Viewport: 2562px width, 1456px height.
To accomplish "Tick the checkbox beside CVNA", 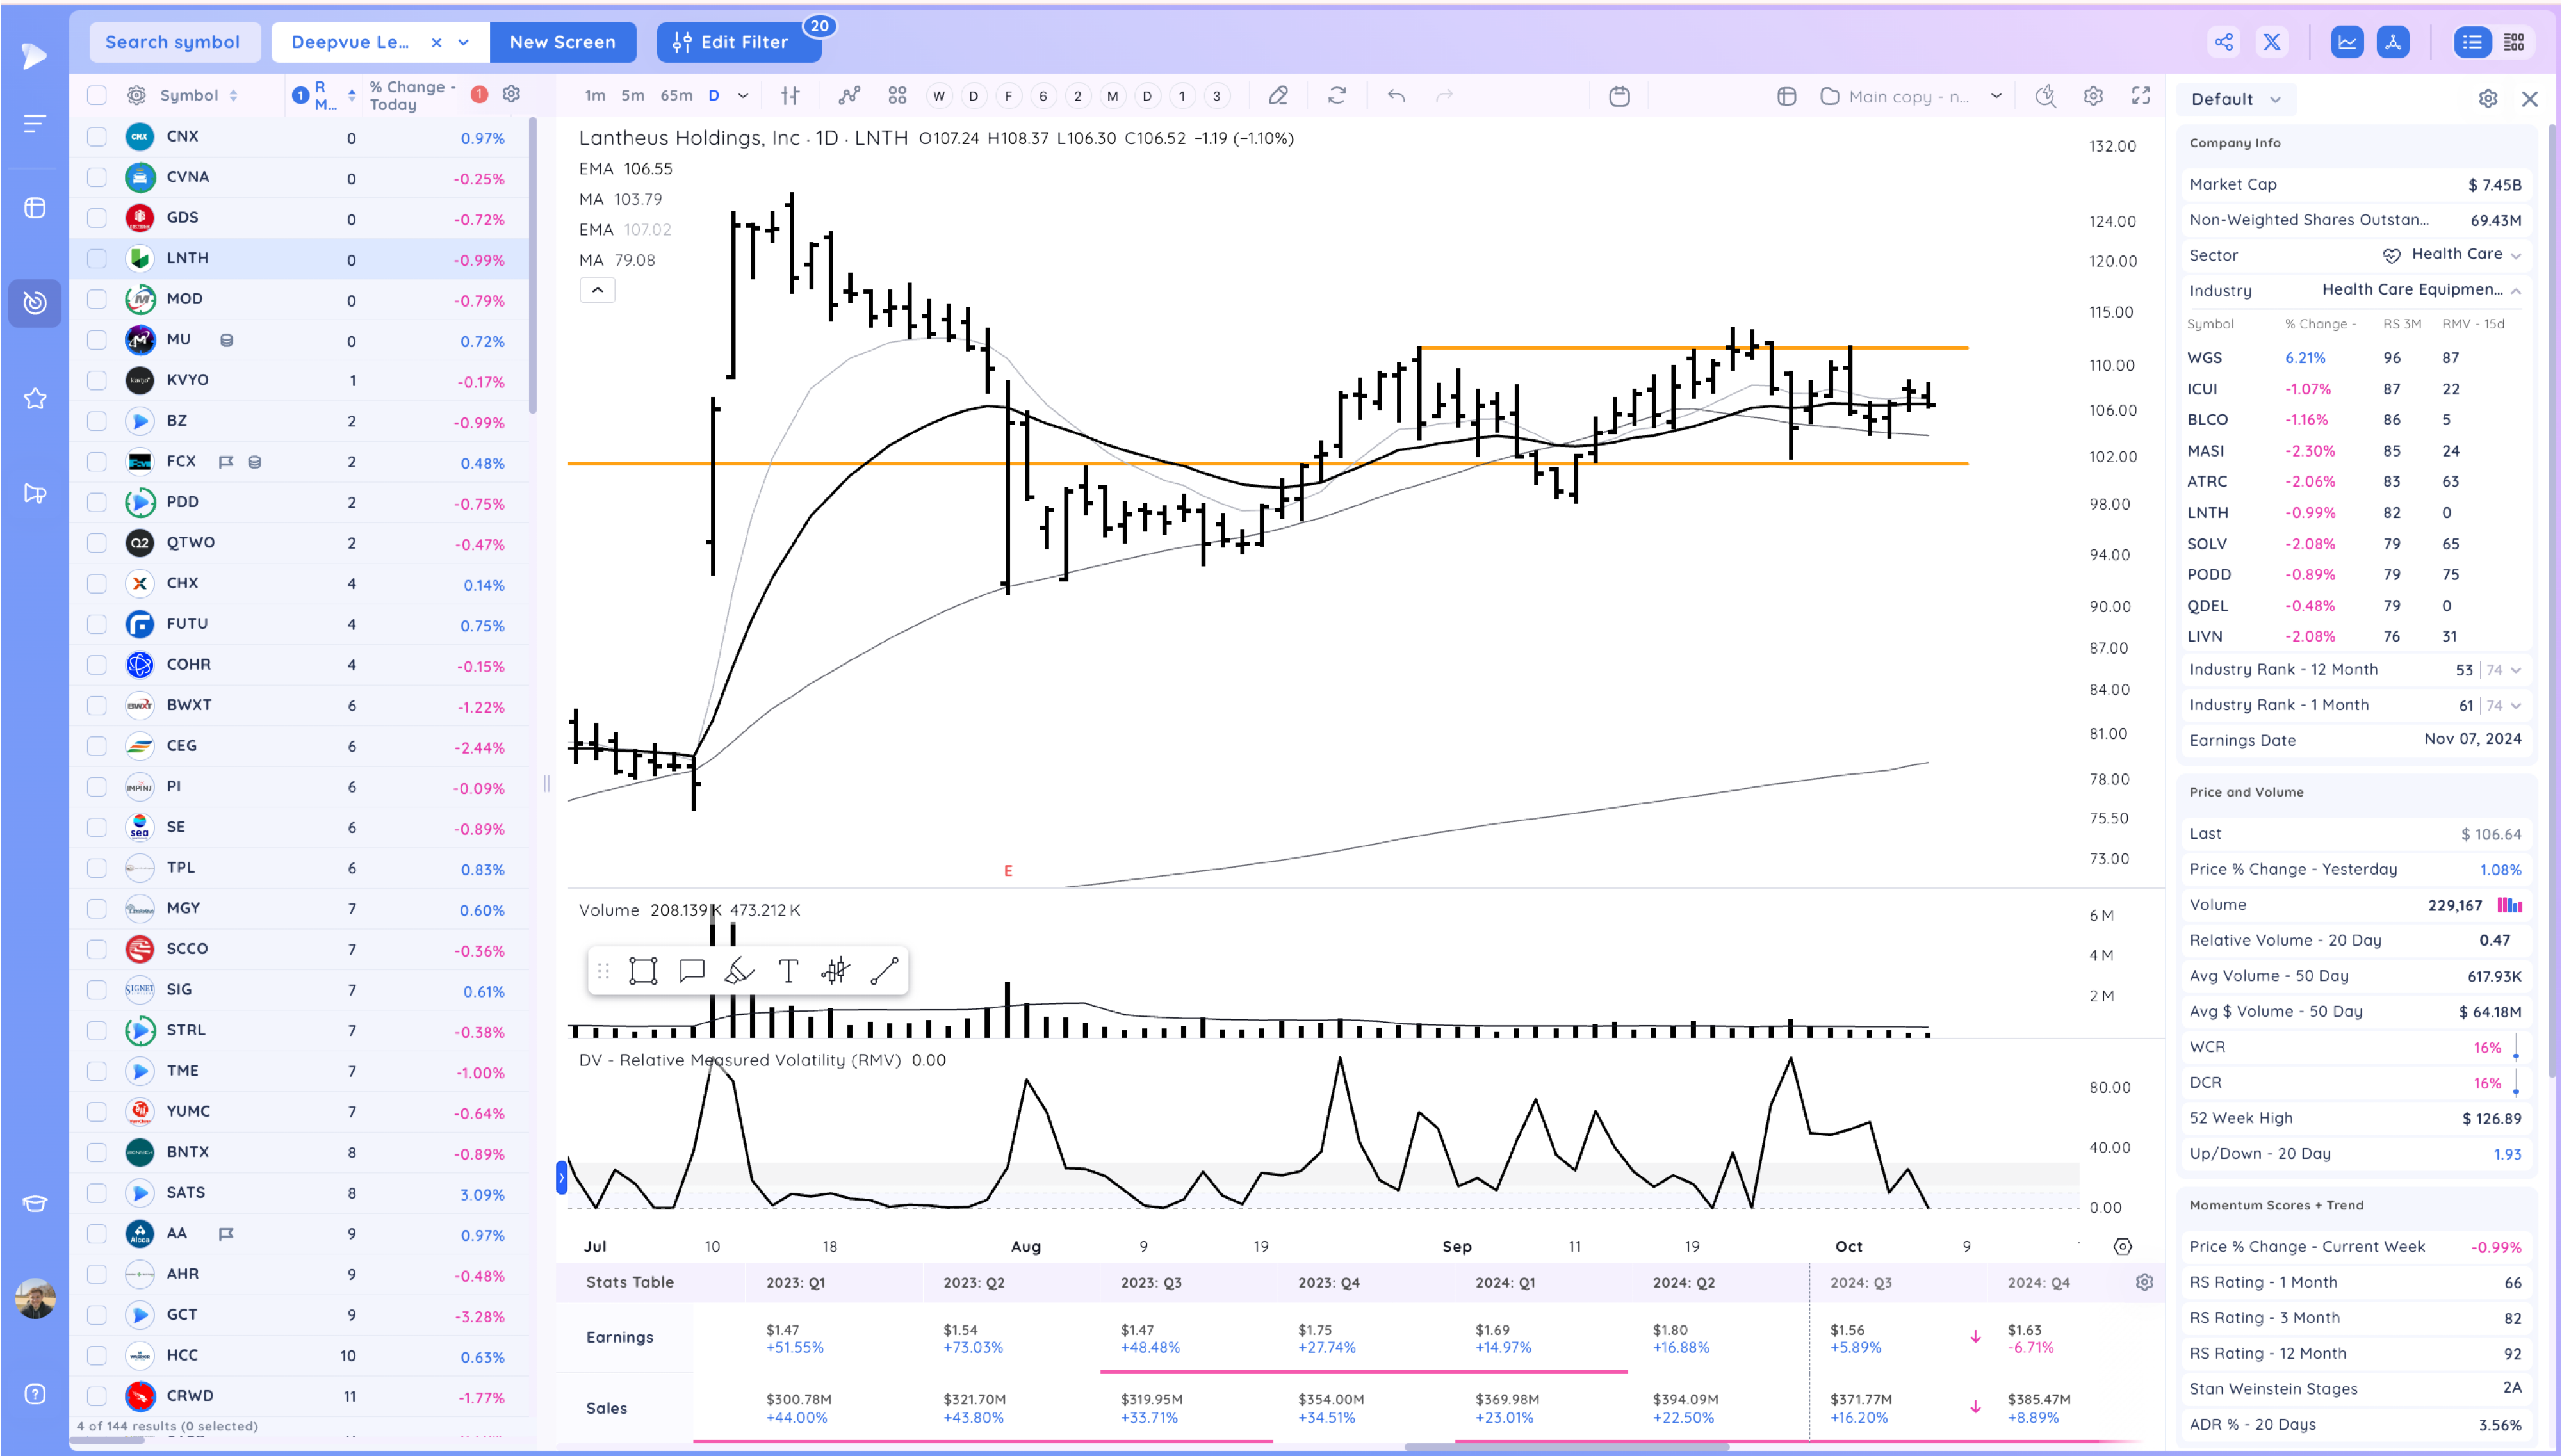I will click(x=96, y=177).
